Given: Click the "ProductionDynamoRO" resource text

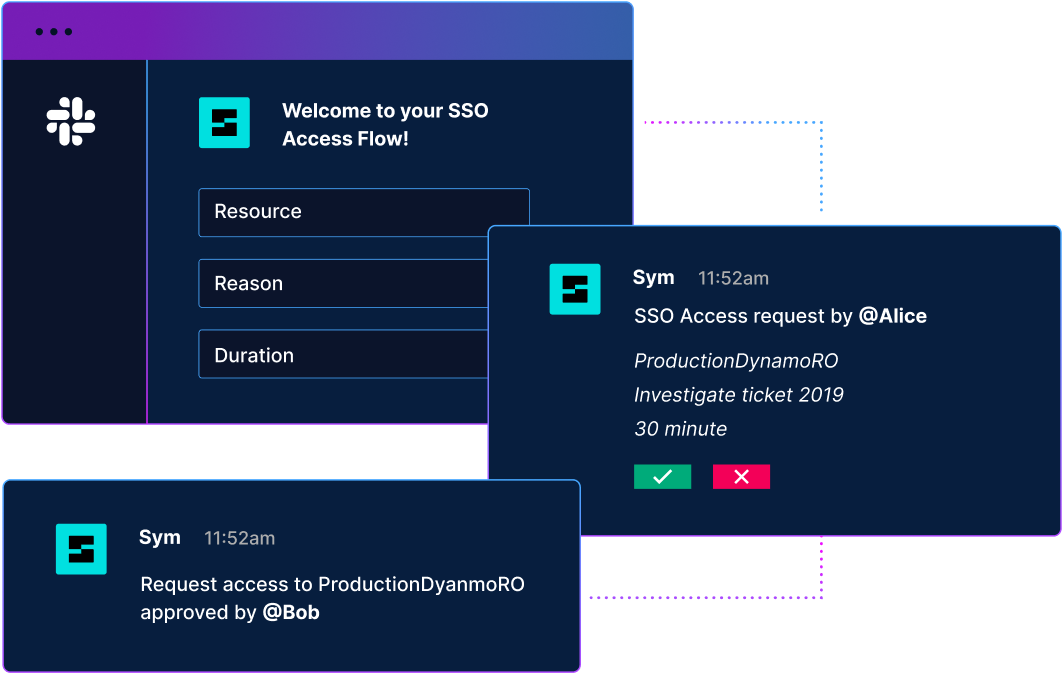Looking at the screenshot, I should click(x=736, y=361).
